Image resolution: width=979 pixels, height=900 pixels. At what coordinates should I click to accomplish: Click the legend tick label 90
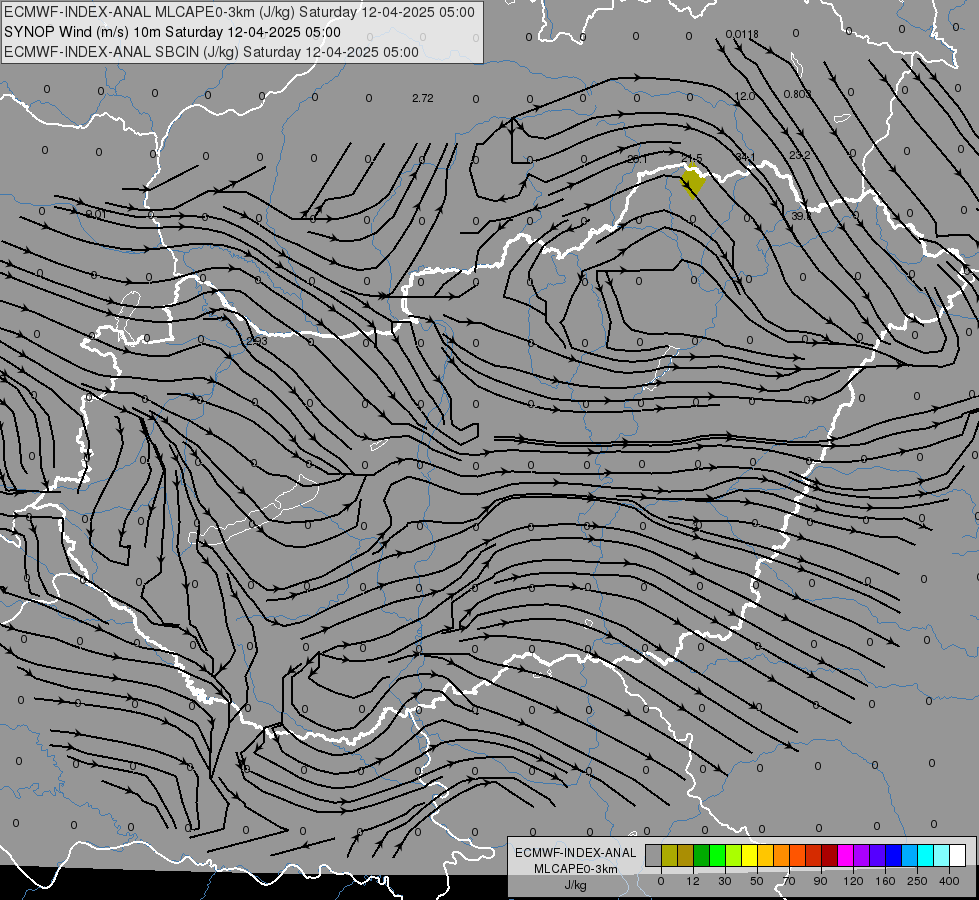pos(820,881)
